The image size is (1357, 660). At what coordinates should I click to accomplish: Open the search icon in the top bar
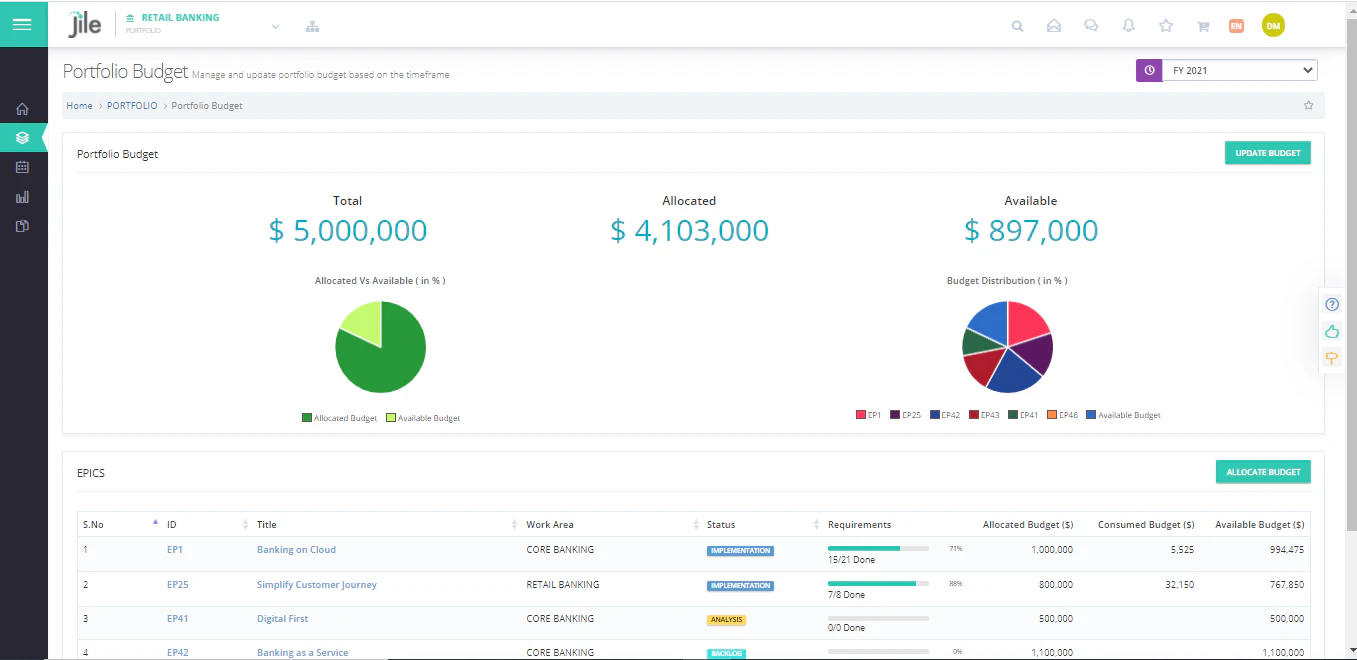click(1017, 26)
